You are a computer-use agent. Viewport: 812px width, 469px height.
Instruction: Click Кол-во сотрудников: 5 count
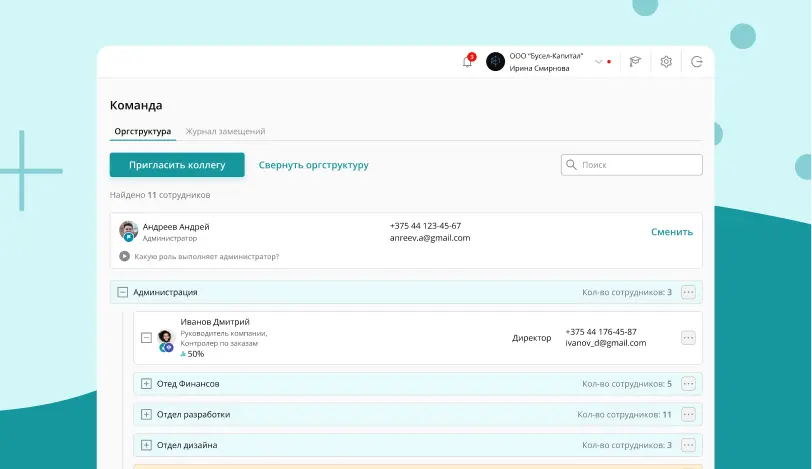coord(627,384)
